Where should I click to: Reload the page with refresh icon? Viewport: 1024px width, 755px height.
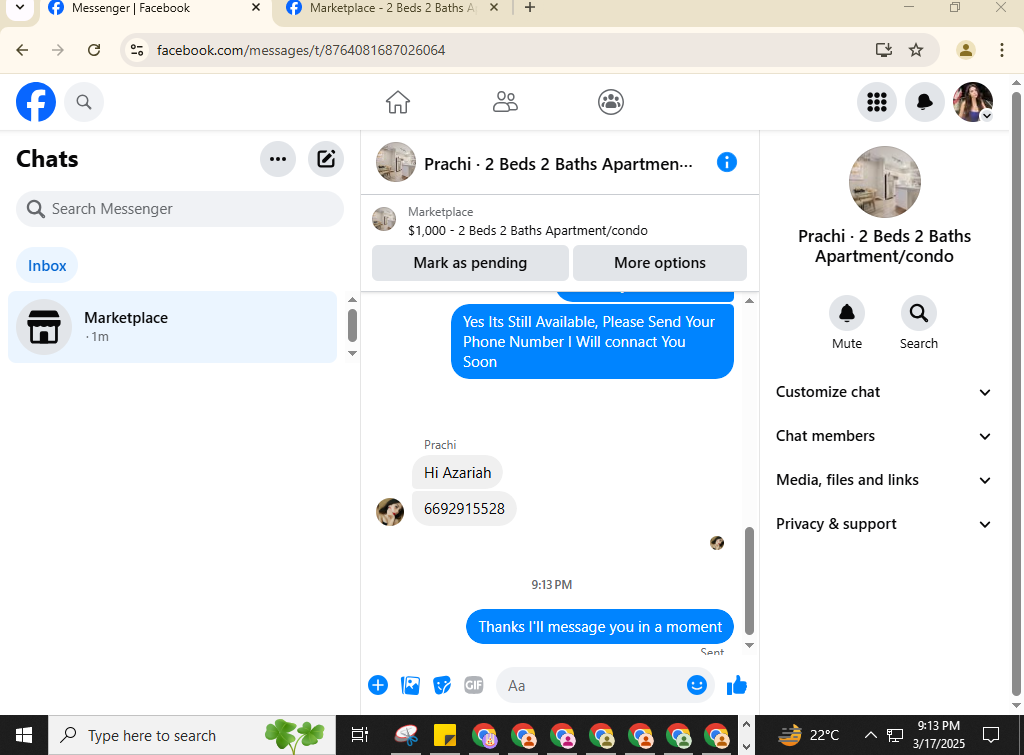point(94,50)
